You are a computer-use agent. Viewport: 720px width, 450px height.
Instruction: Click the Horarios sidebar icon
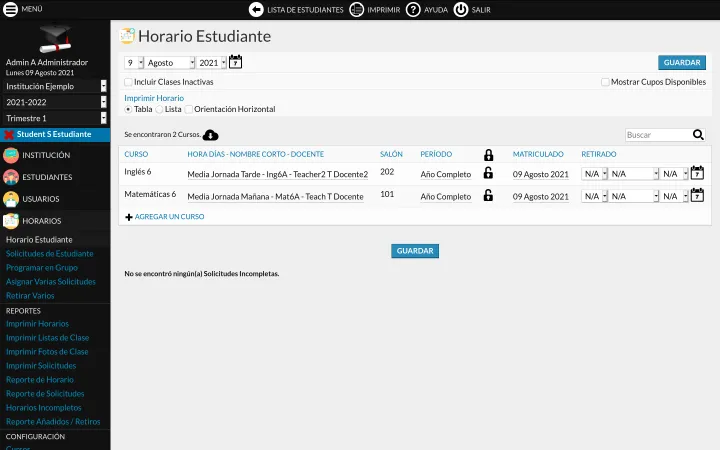click(11, 221)
